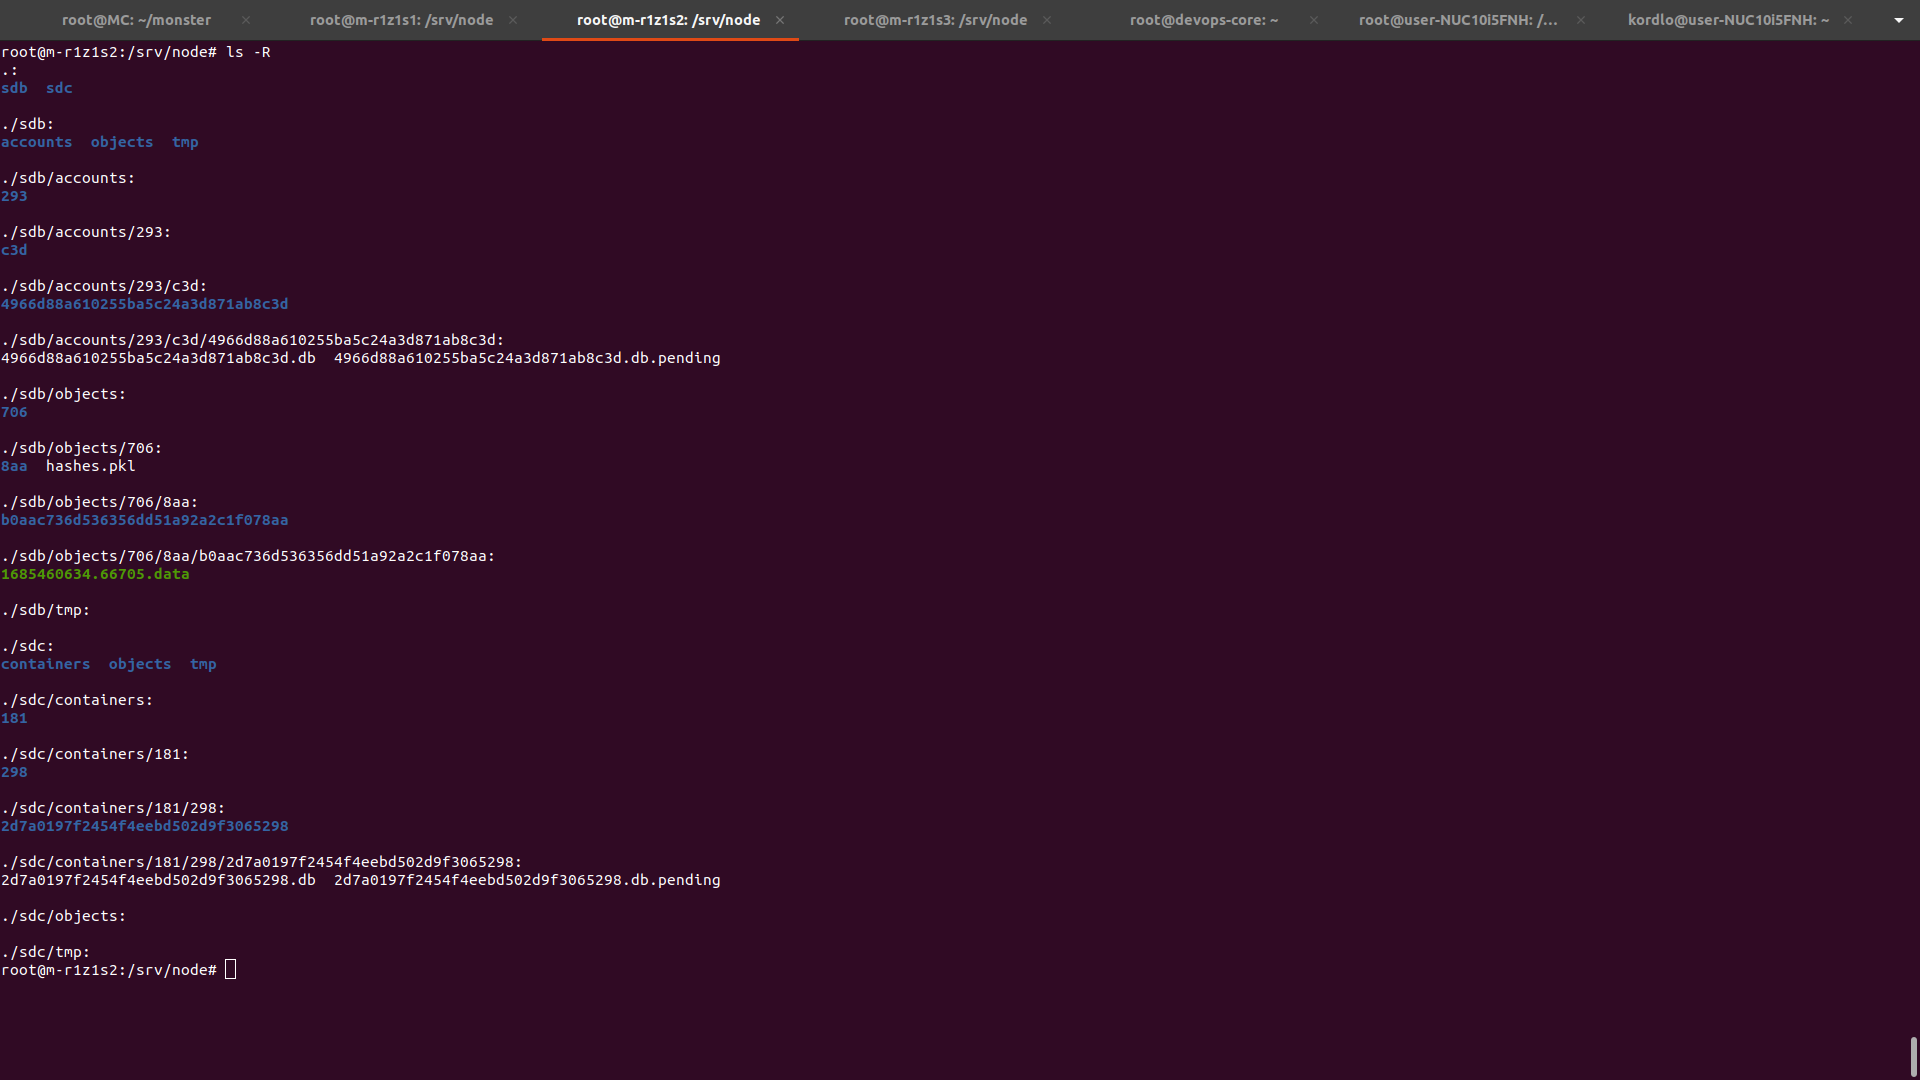Switch to root@MC ~/monster tab

click(136, 20)
